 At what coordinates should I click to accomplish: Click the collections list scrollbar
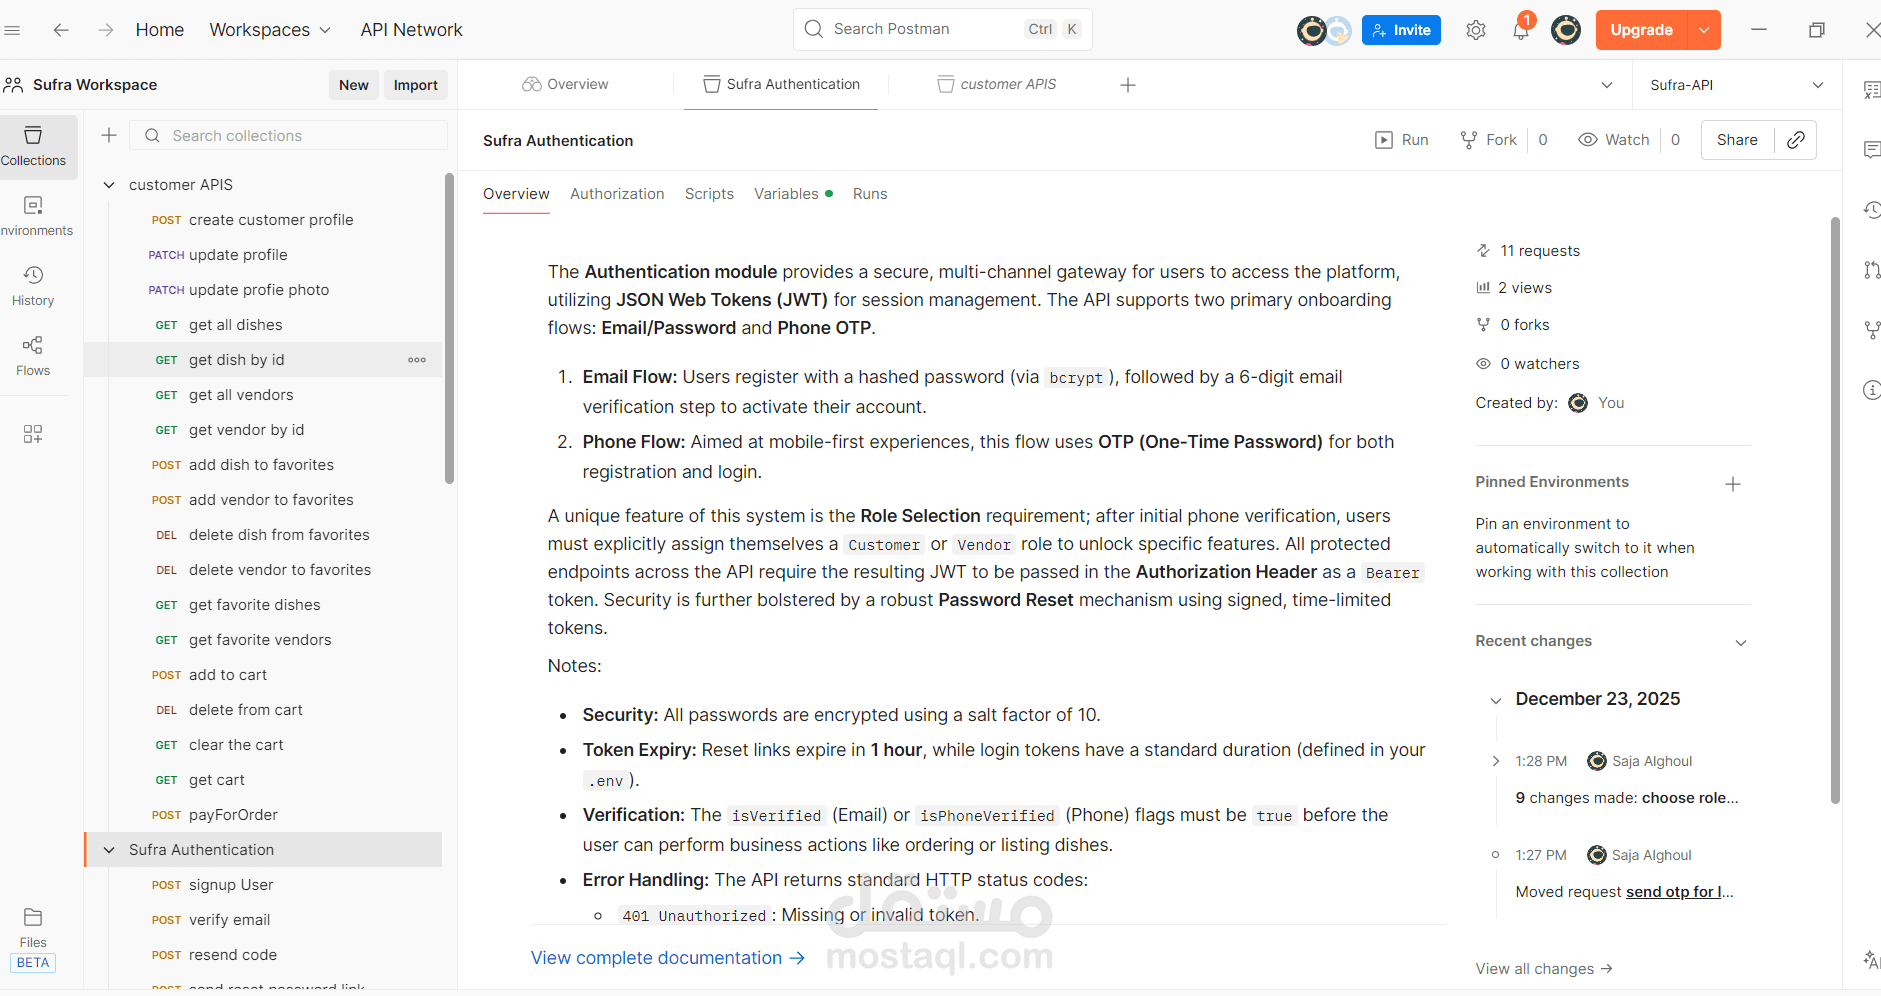click(450, 328)
